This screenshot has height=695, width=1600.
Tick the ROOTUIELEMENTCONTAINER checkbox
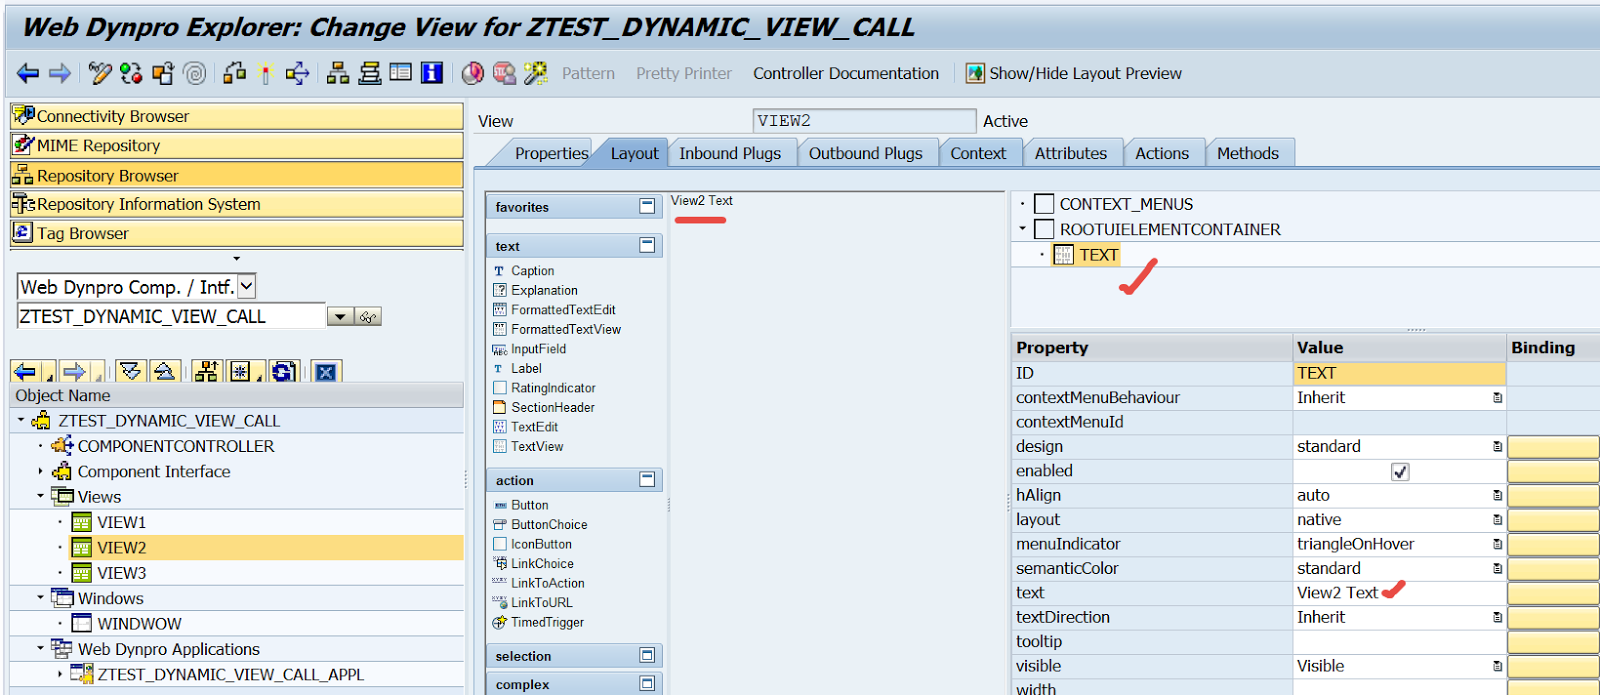point(1044,229)
